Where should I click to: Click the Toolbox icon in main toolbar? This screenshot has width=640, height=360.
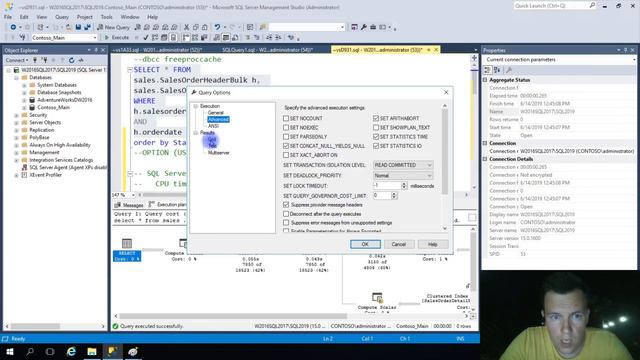373,27
